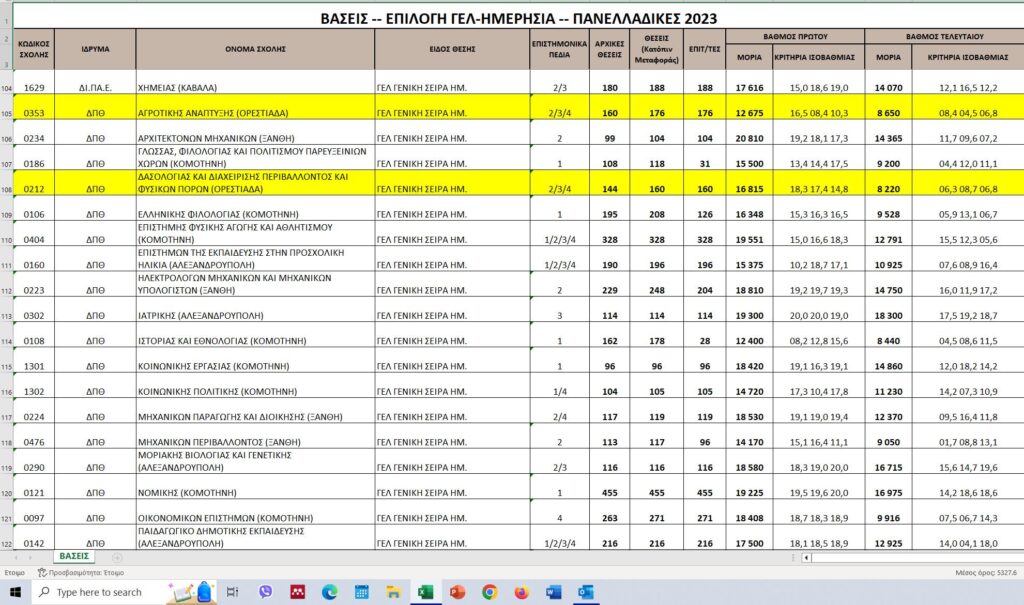Click the next sheet navigation arrow
1024x605 pixels.
point(30,557)
